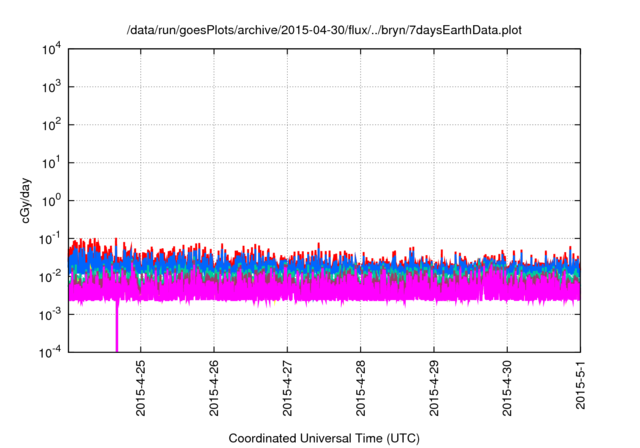Click the 2015-4-29 date tick label

point(434,388)
